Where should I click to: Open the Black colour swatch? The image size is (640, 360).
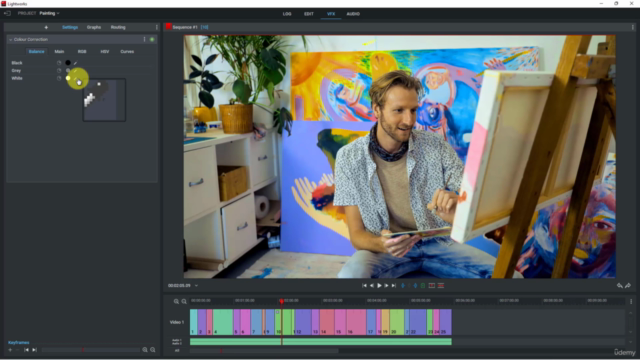(68, 63)
